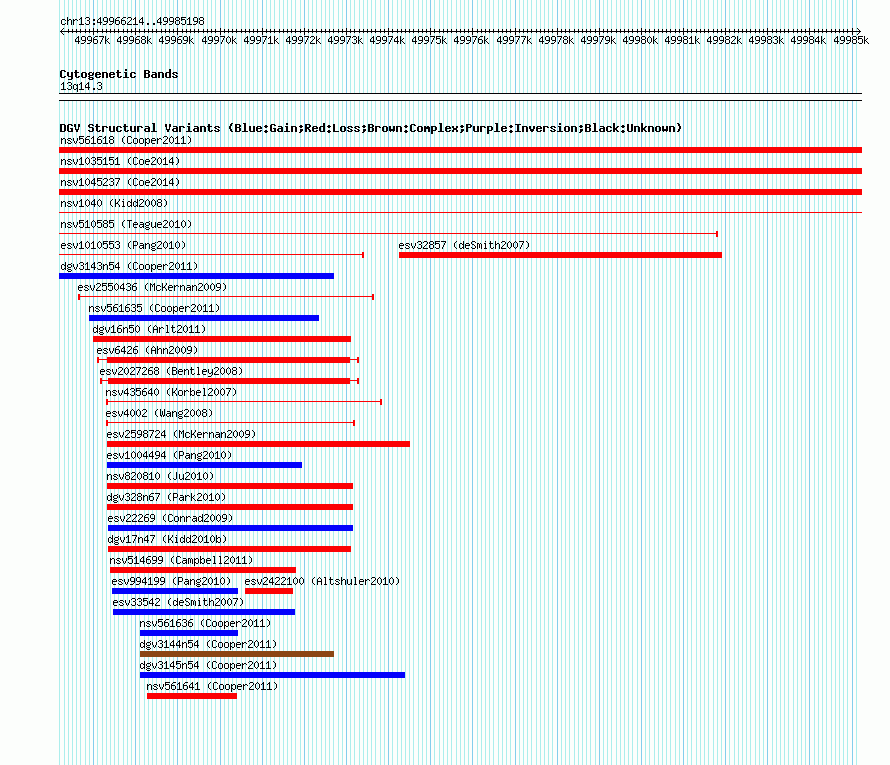Click esv2027268 (Bentley2008) label
The width and height of the screenshot is (890, 765).
(x=171, y=371)
